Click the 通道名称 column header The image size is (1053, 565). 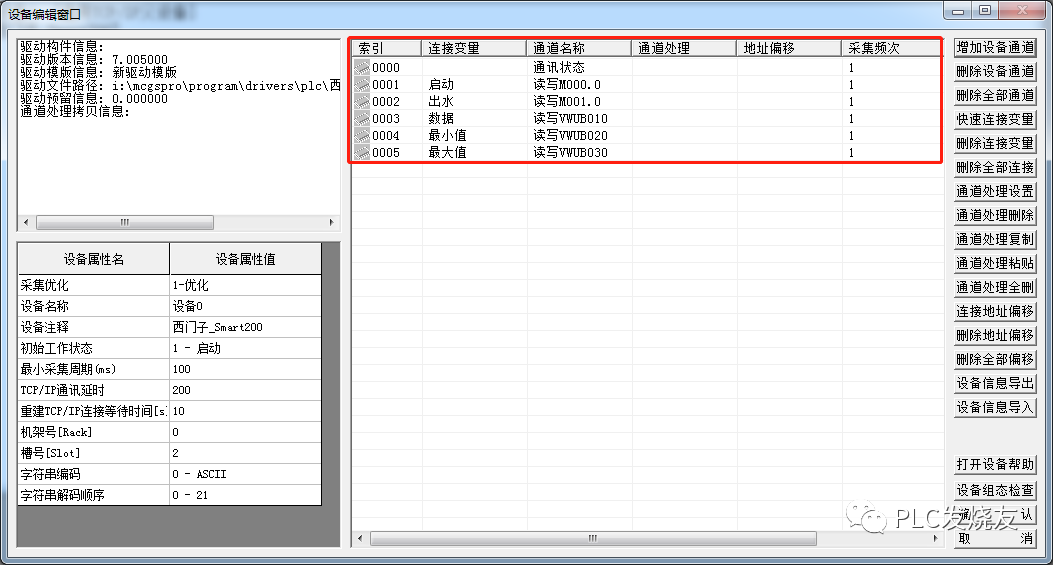click(x=579, y=48)
